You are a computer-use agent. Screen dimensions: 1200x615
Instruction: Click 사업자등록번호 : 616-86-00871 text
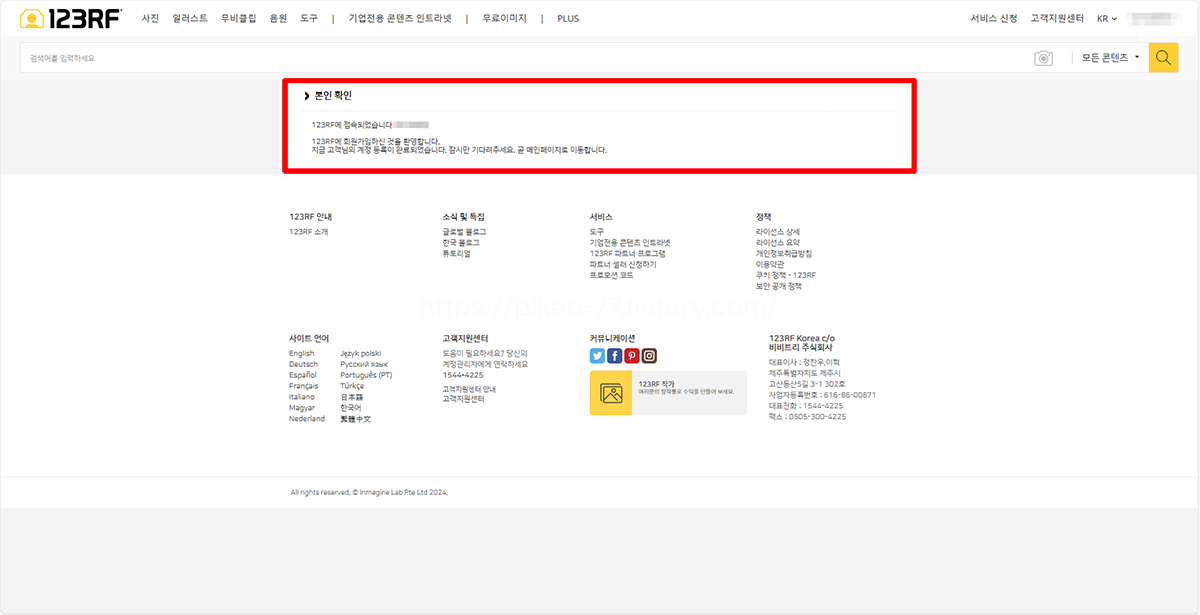point(822,395)
